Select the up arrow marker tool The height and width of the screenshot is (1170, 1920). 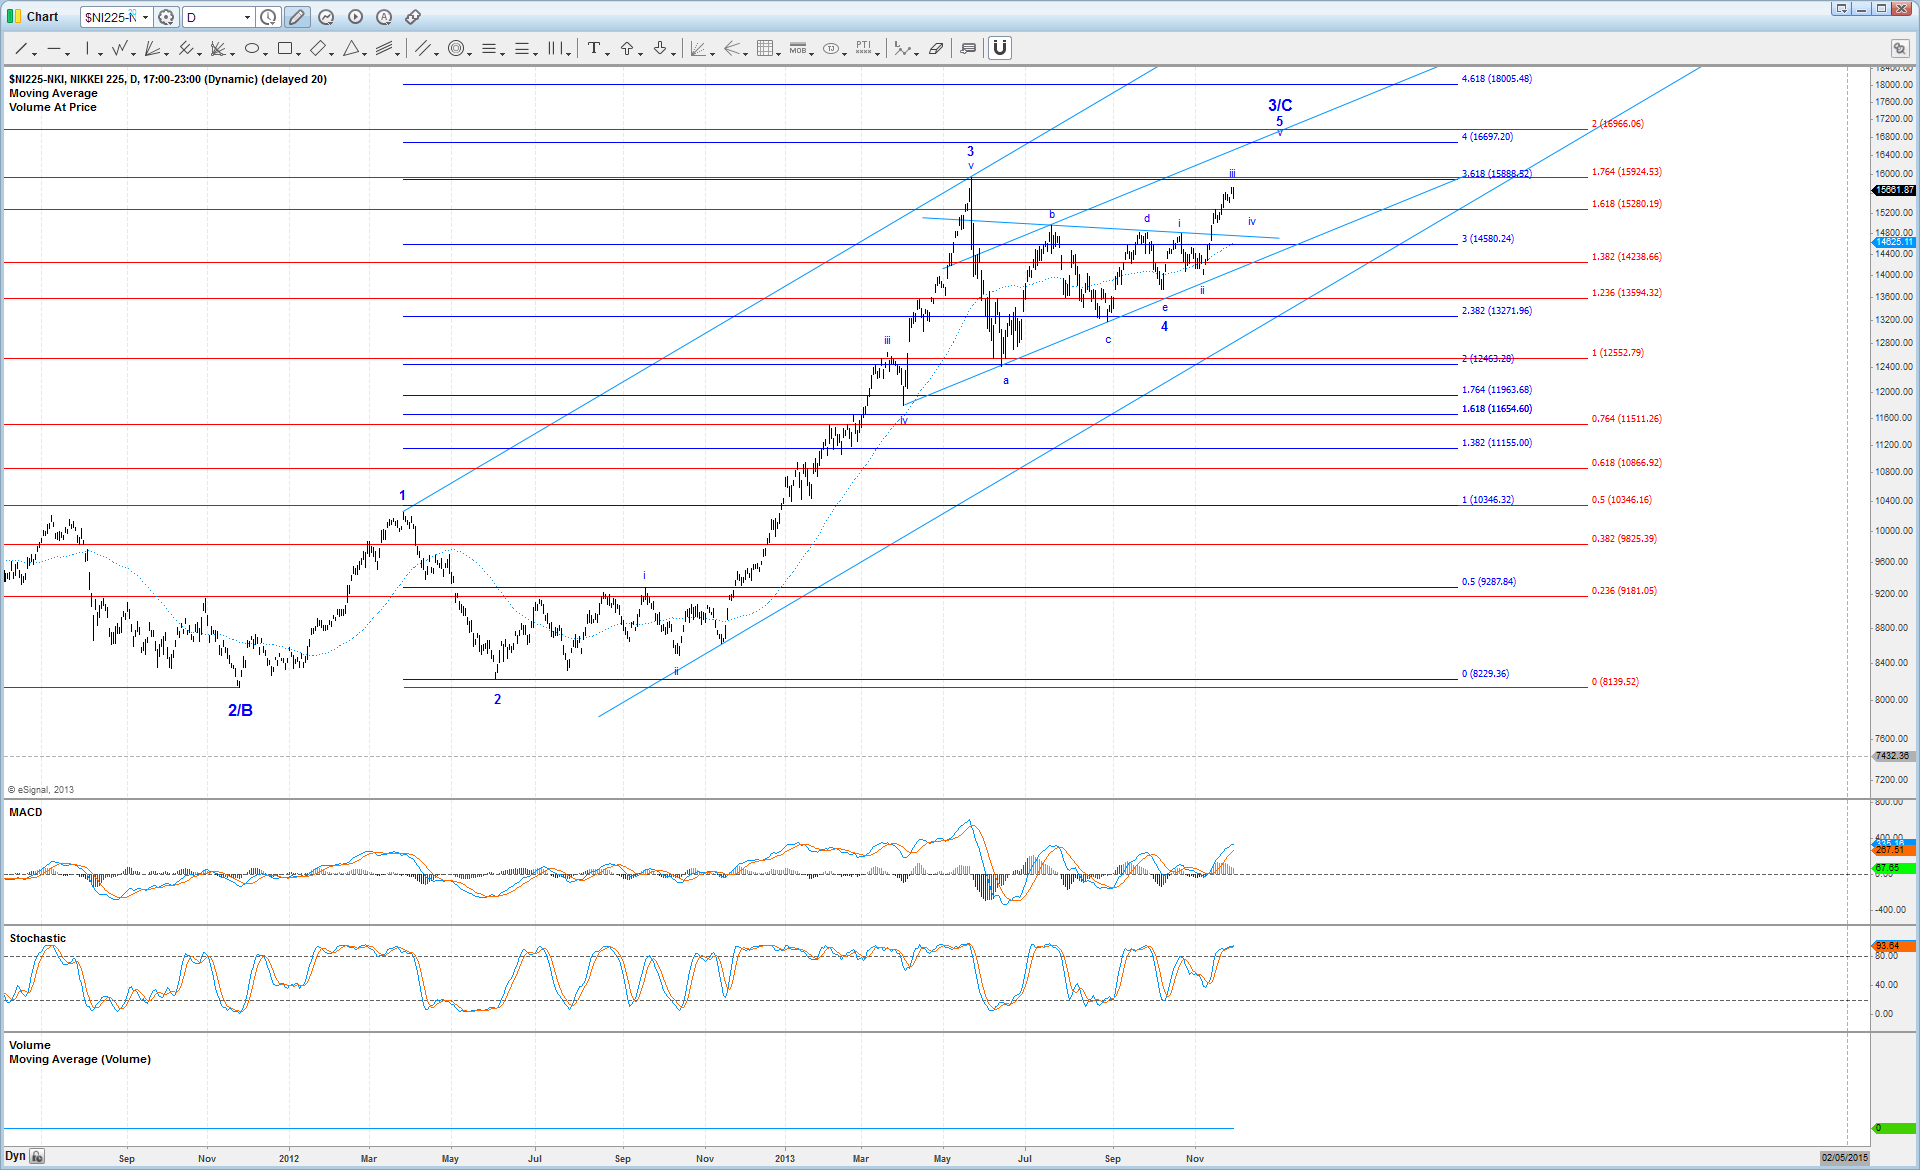tap(627, 48)
